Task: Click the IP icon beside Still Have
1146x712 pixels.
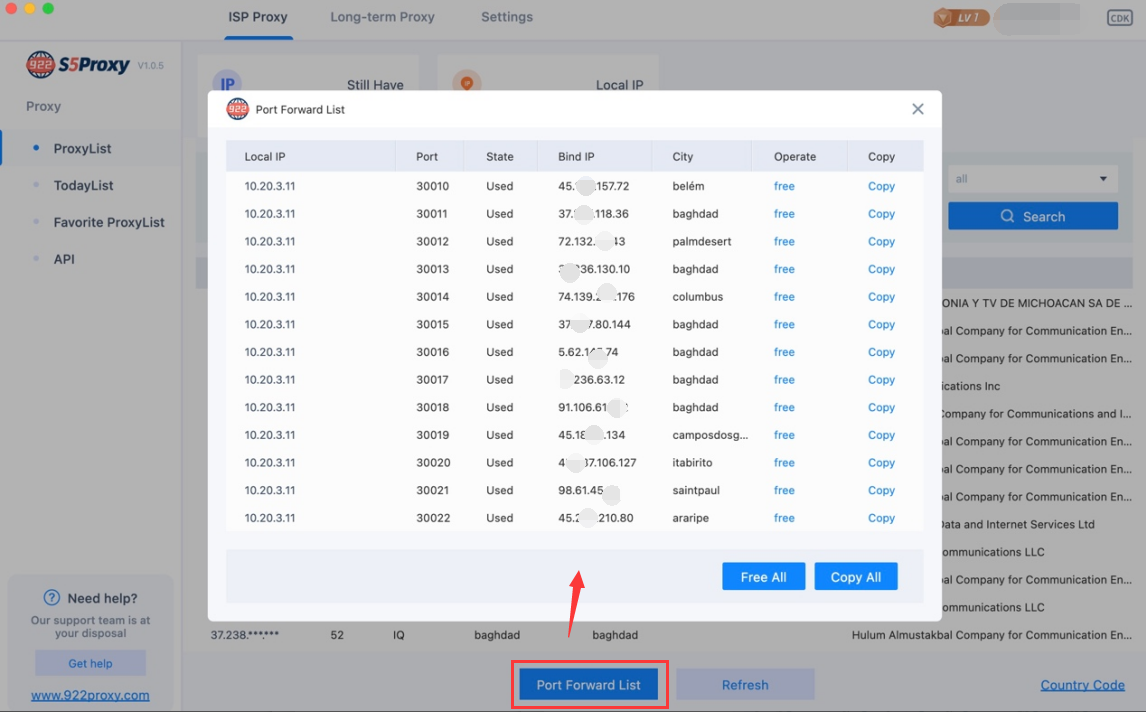Action: pyautogui.click(x=227, y=83)
